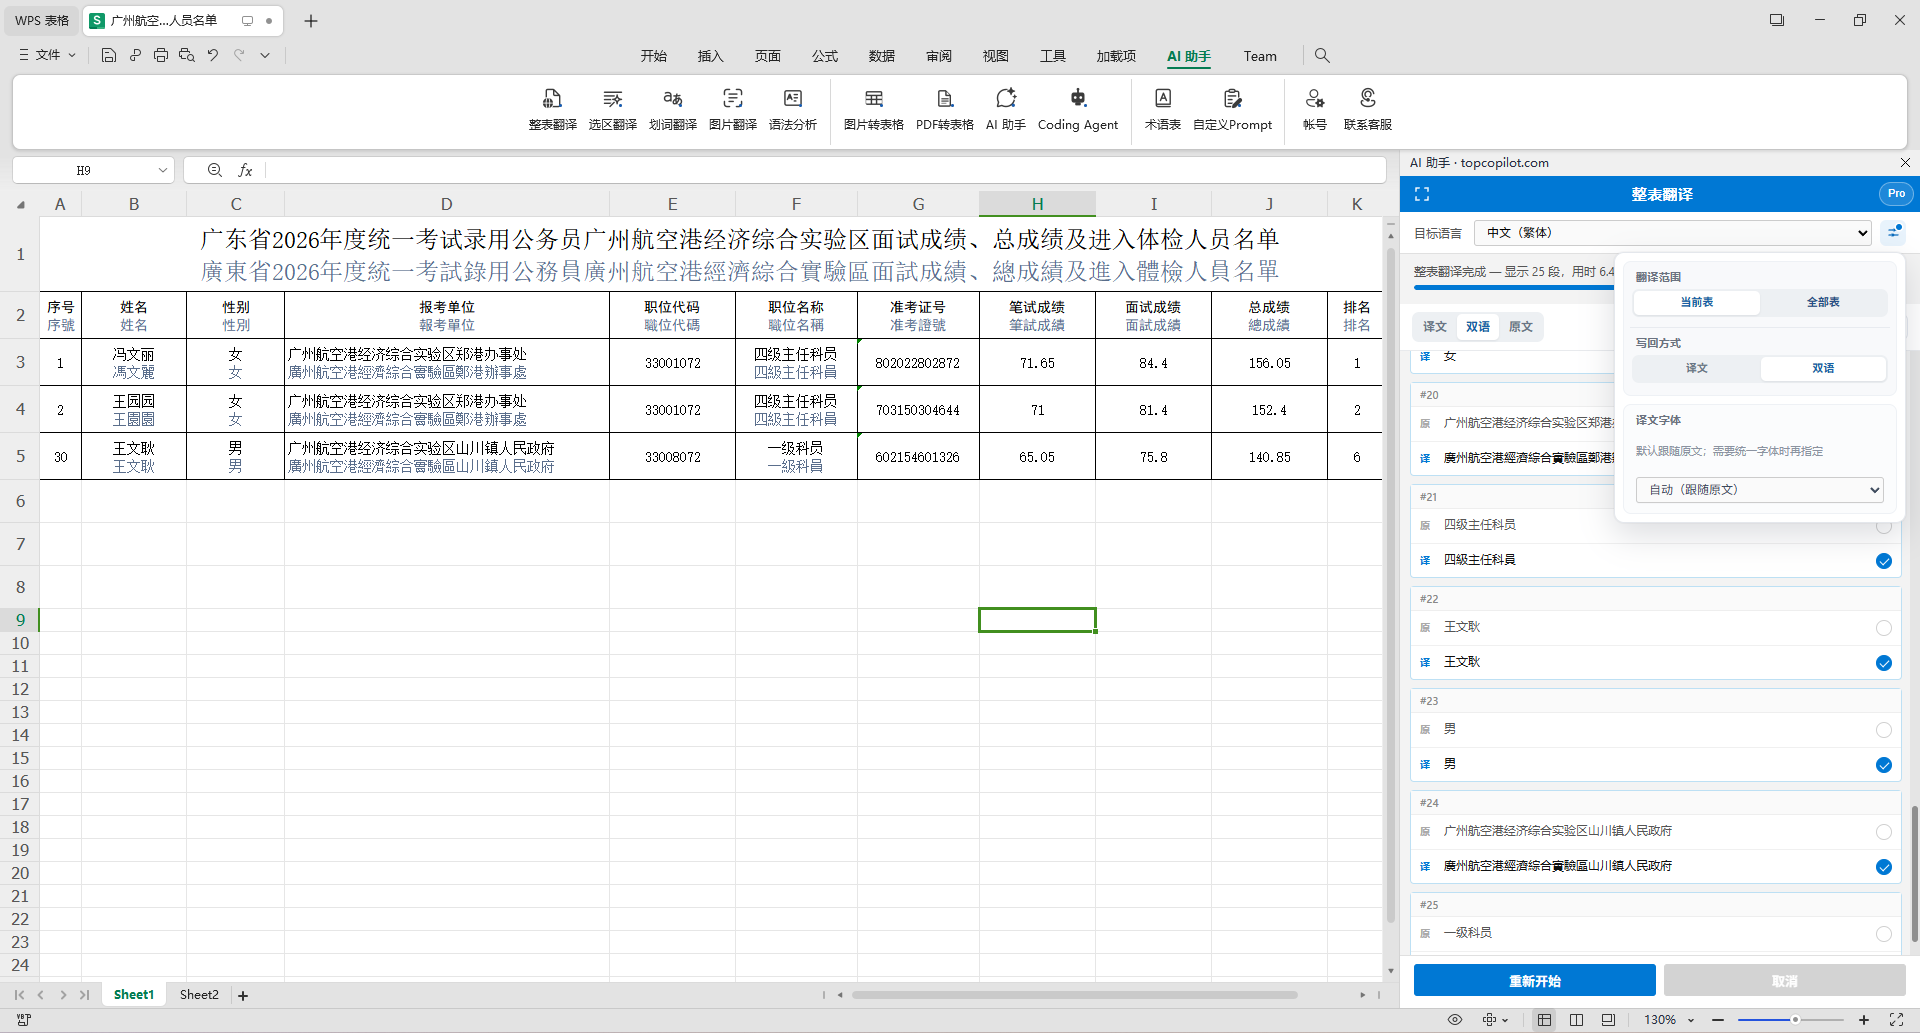Open the 文件 menu dropdown
1920x1033 pixels.
pyautogui.click(x=47, y=55)
